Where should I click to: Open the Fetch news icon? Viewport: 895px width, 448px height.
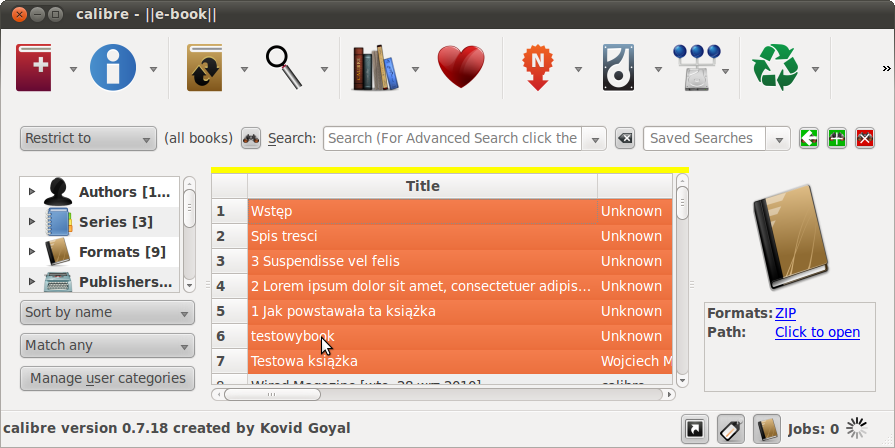pos(538,68)
